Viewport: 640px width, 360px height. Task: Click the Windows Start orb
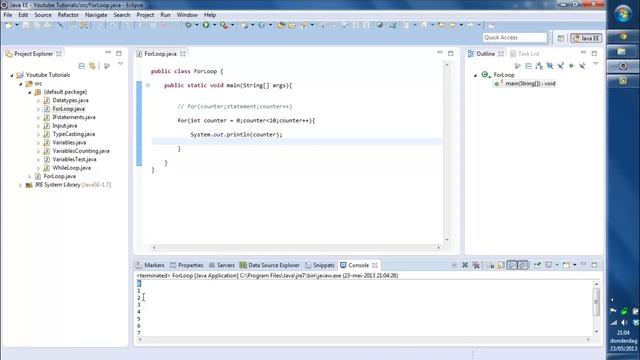pos(623,14)
